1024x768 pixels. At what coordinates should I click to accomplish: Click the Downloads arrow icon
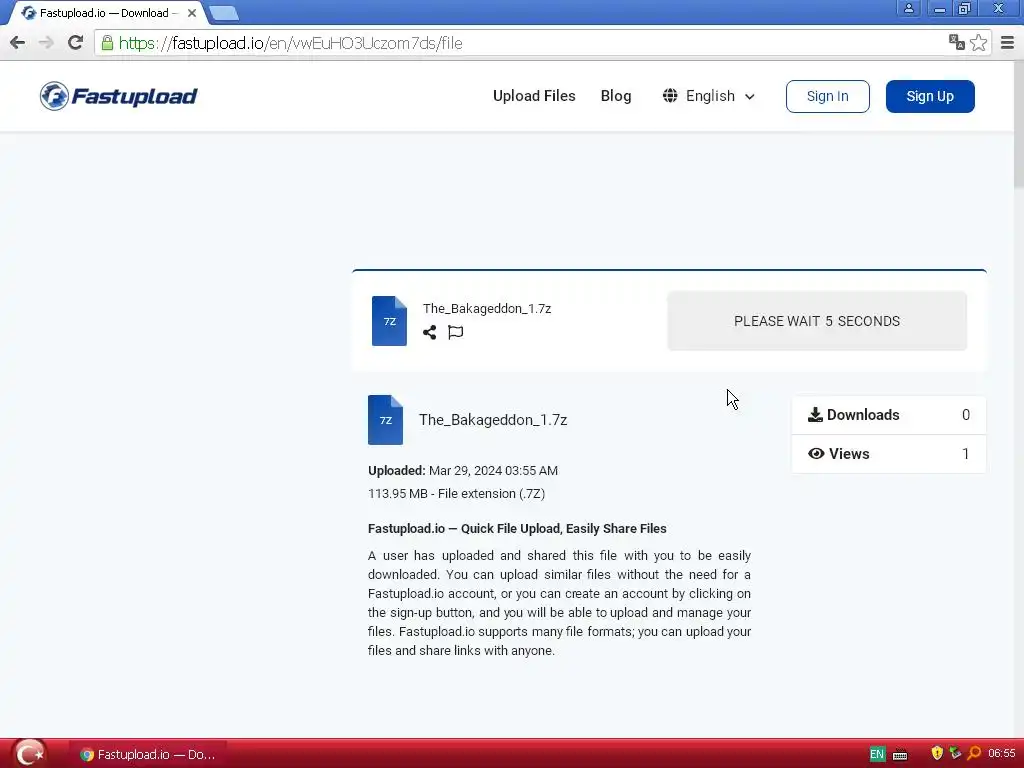815,415
